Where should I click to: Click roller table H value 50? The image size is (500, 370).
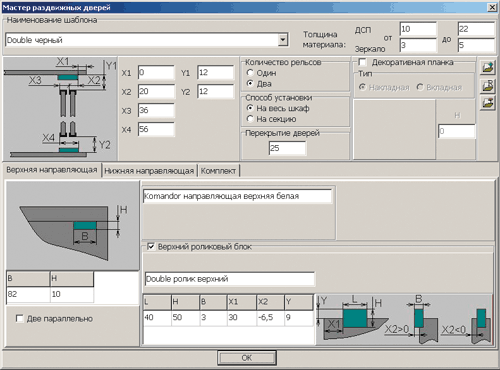click(x=186, y=318)
